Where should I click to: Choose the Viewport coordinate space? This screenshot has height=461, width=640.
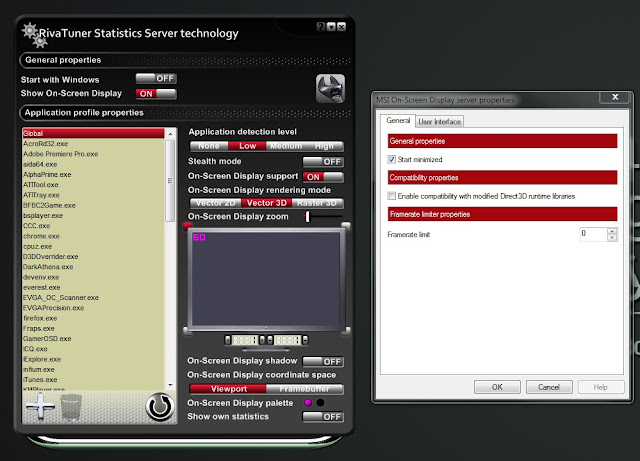pos(228,389)
